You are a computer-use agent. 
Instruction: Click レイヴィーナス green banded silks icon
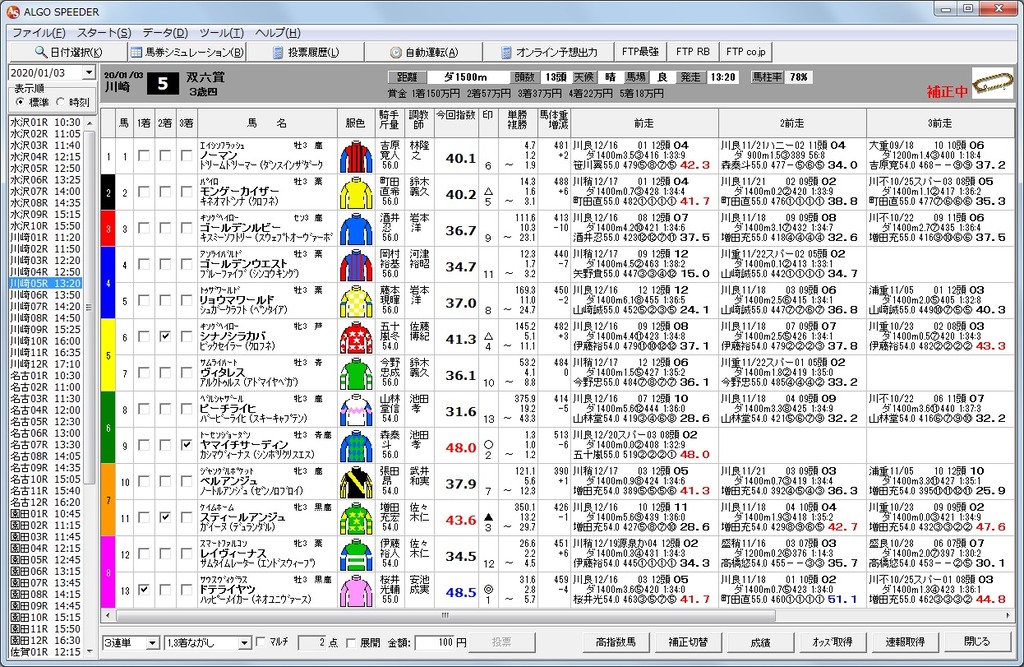point(356,555)
